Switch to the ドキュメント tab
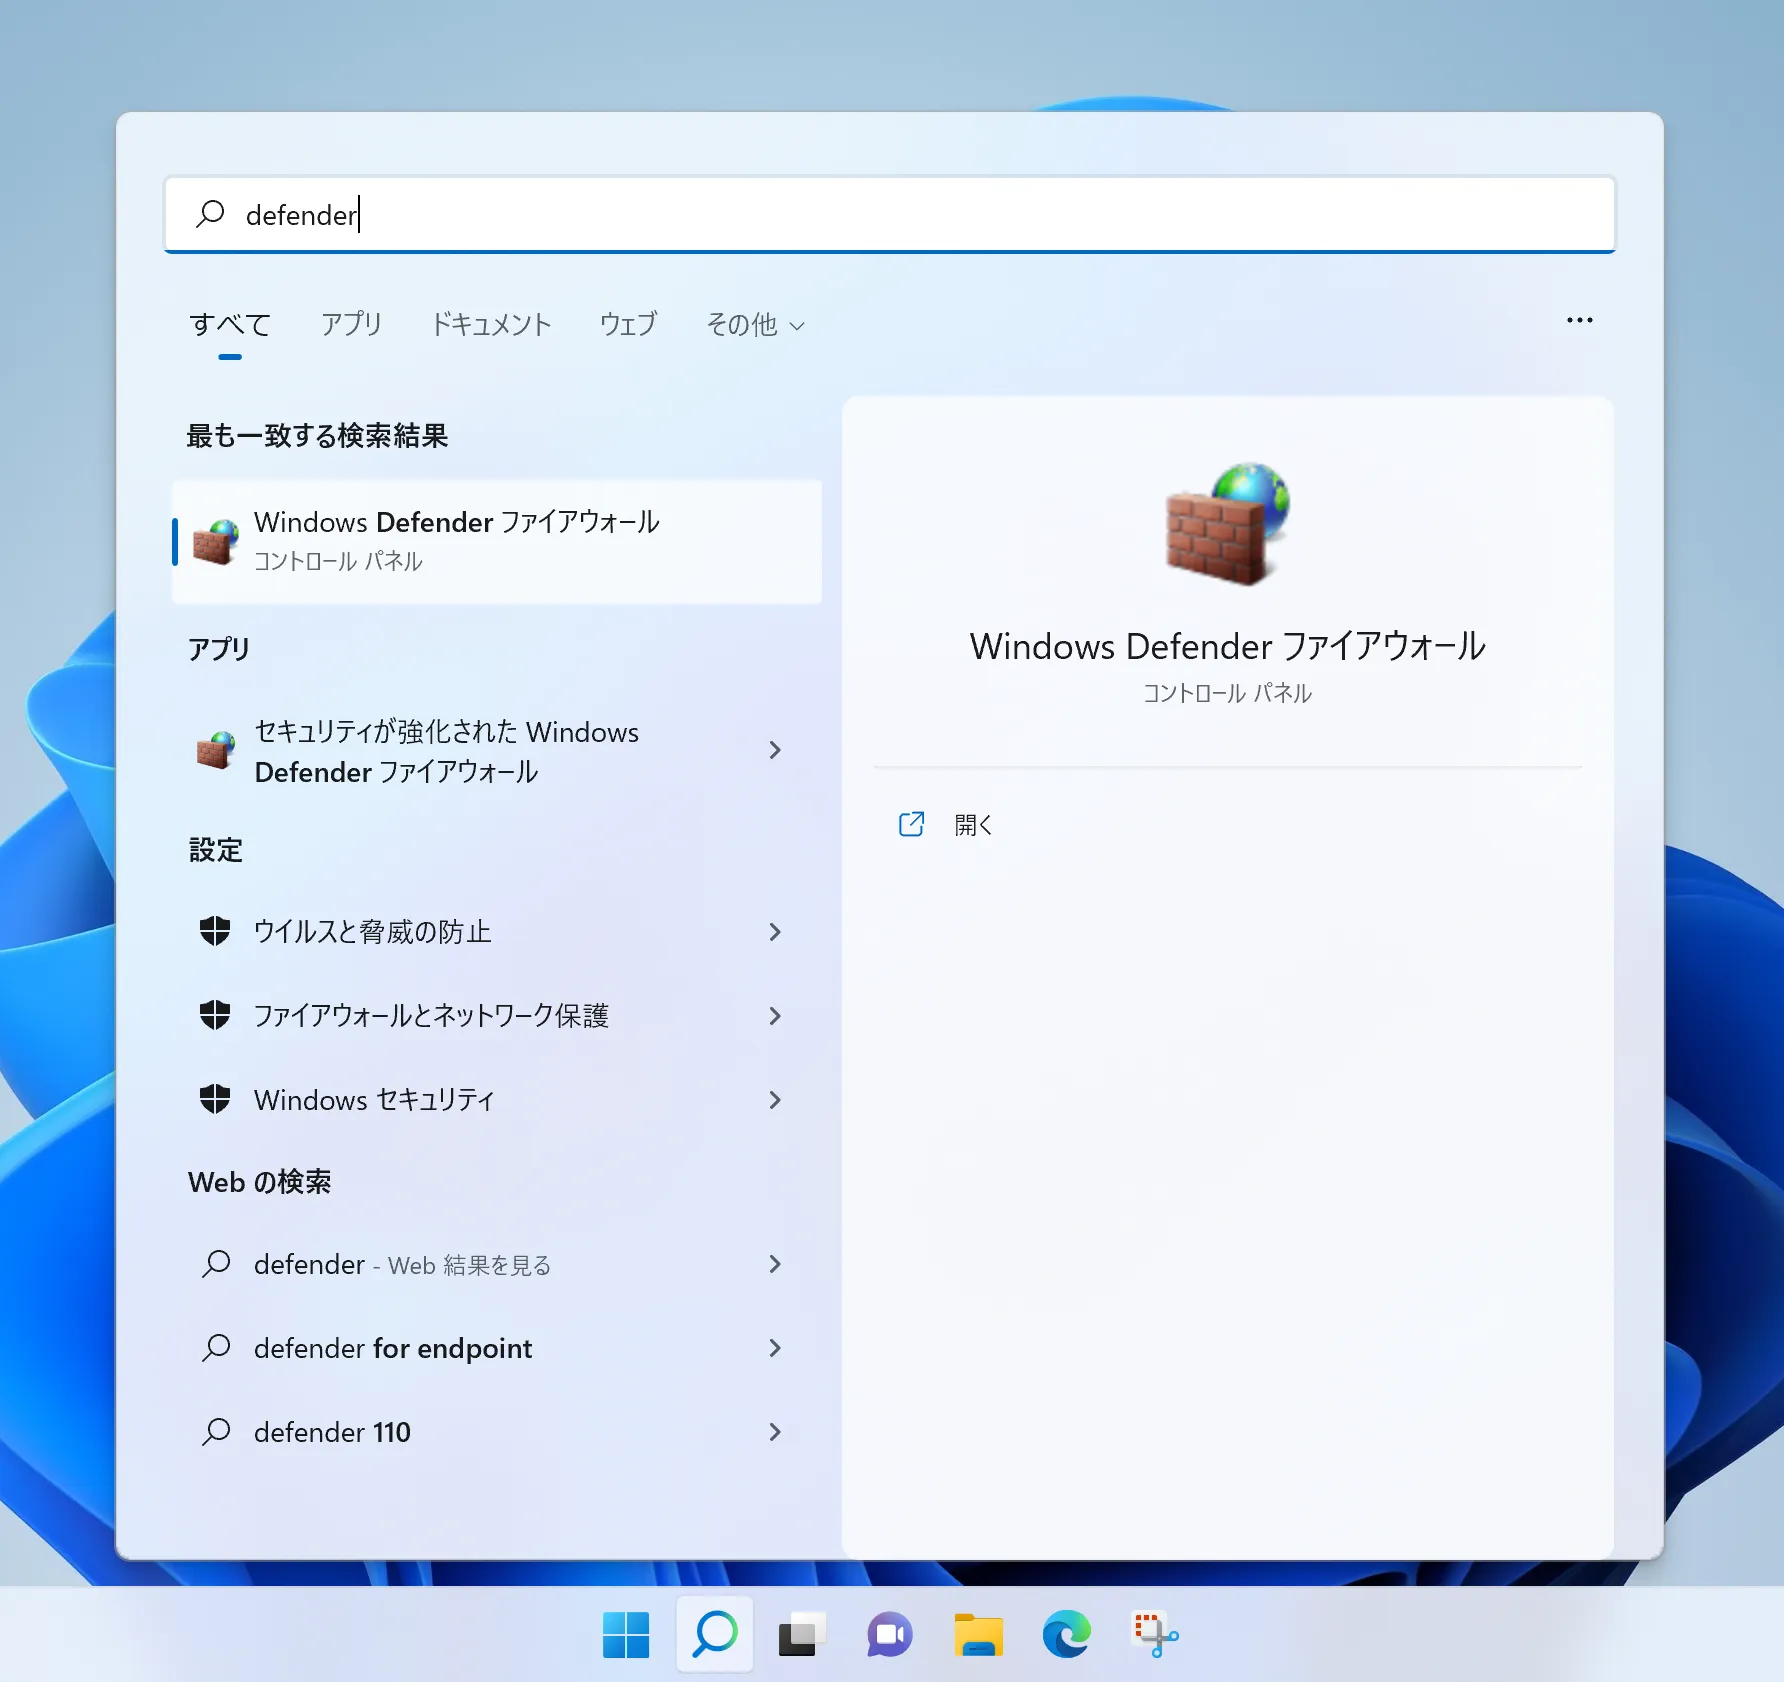The height and width of the screenshot is (1682, 1784). 491,325
